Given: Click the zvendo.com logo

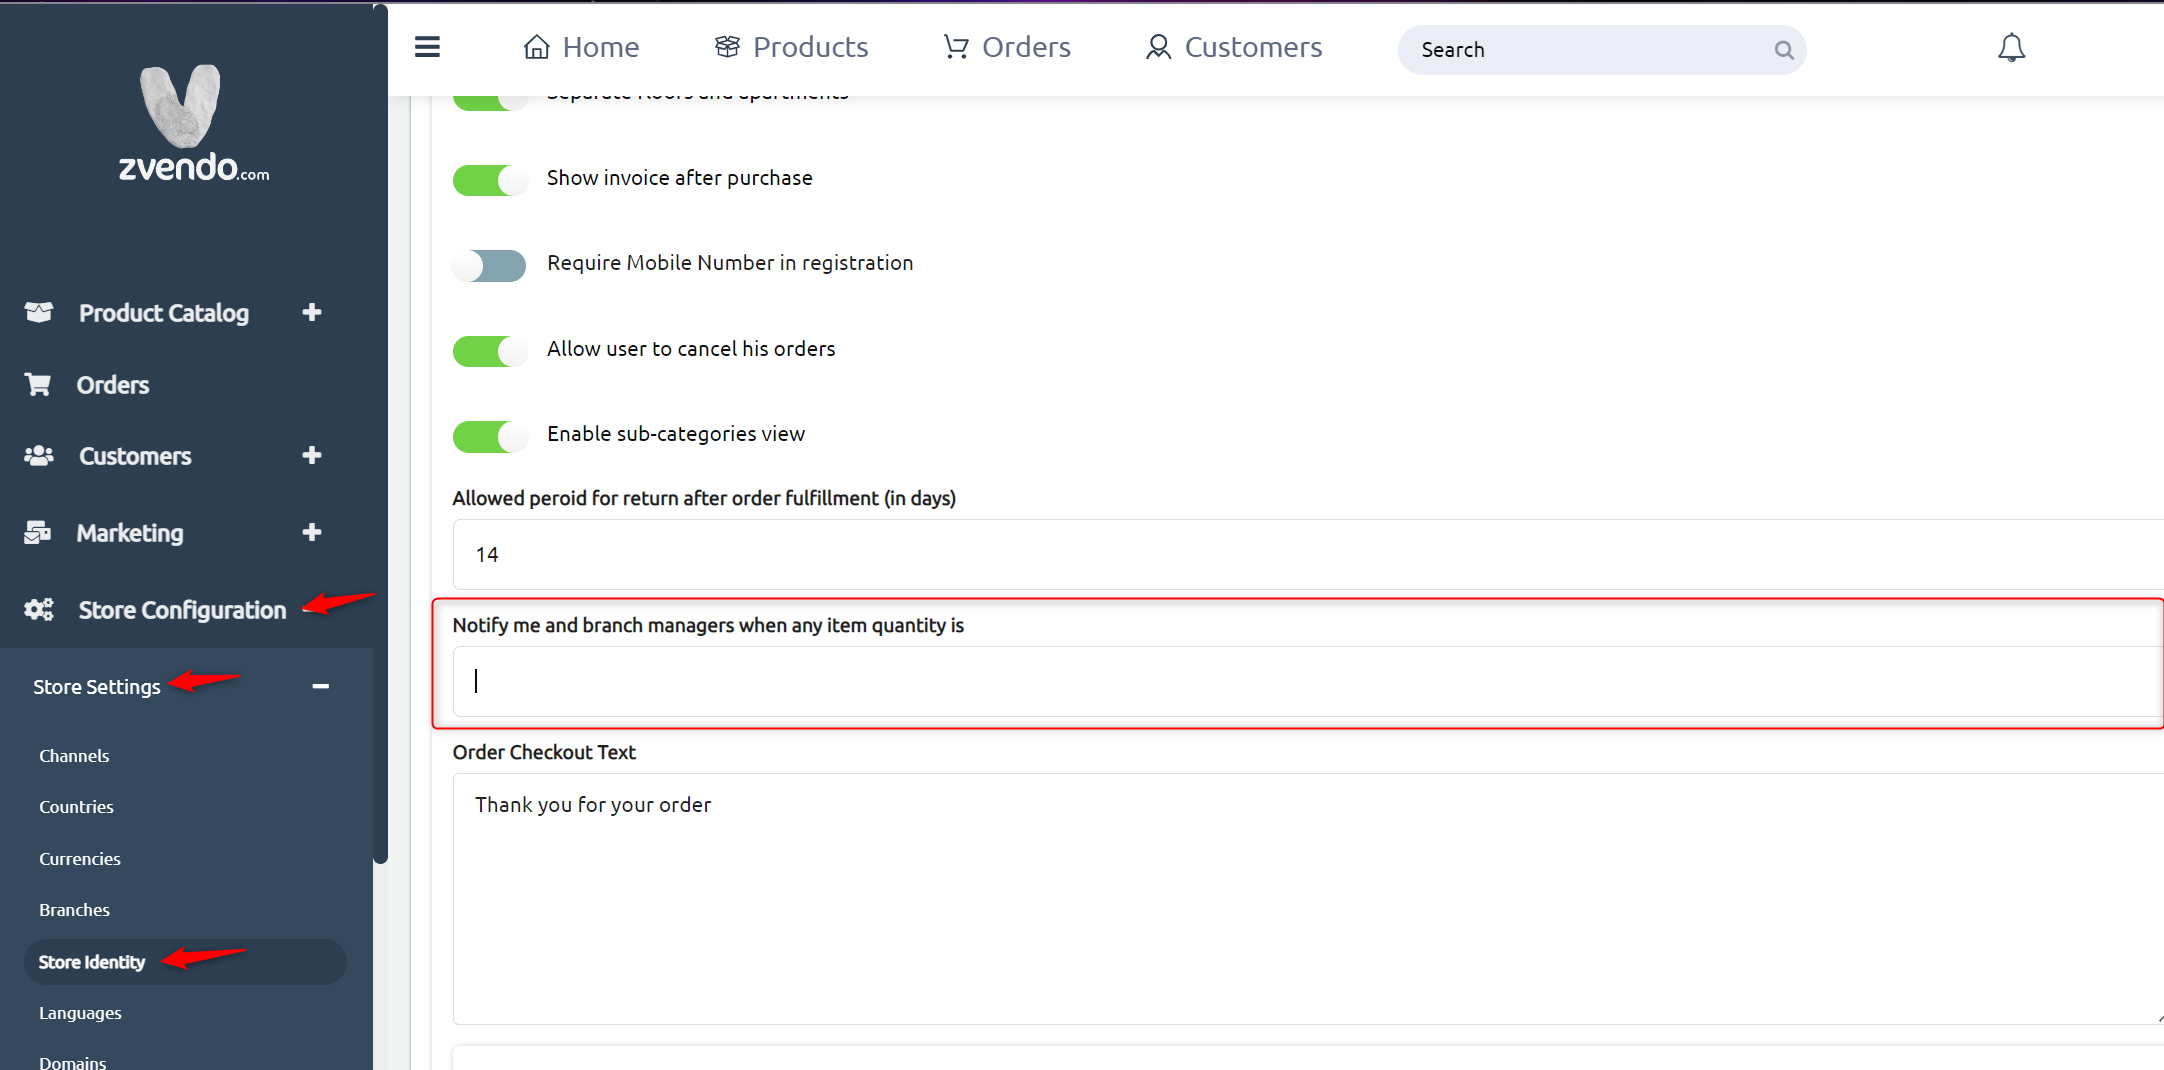Looking at the screenshot, I should (193, 123).
